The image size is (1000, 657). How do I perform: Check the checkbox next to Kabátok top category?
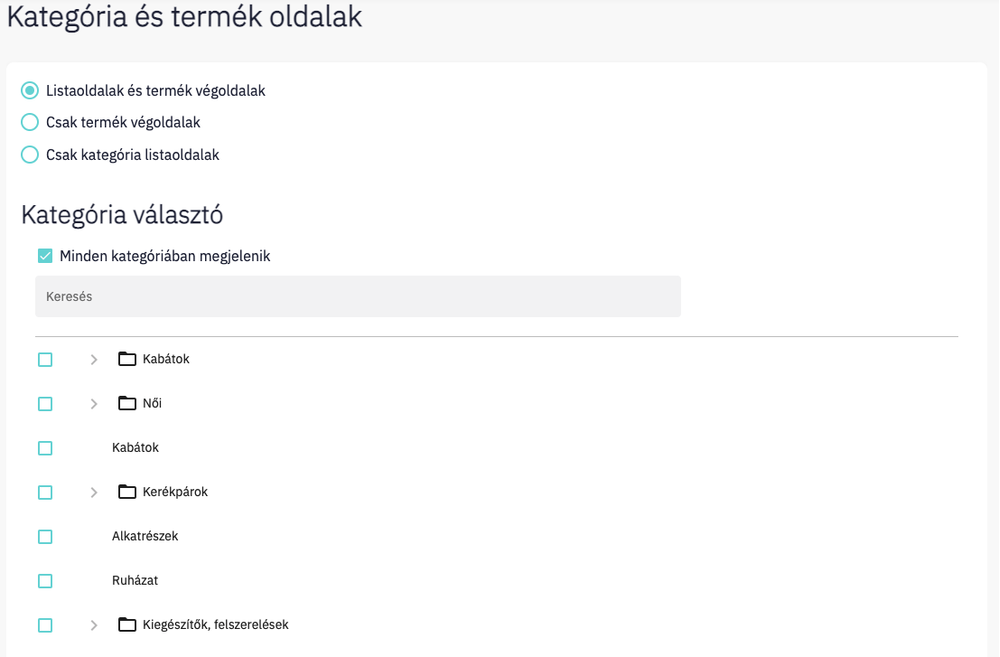pyautogui.click(x=45, y=359)
